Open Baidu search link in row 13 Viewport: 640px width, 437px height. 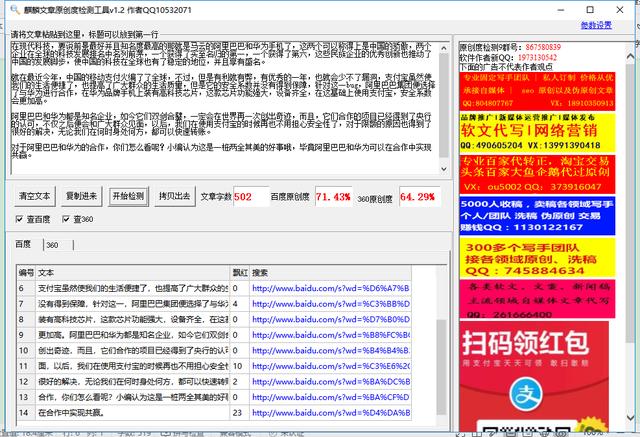(x=331, y=397)
